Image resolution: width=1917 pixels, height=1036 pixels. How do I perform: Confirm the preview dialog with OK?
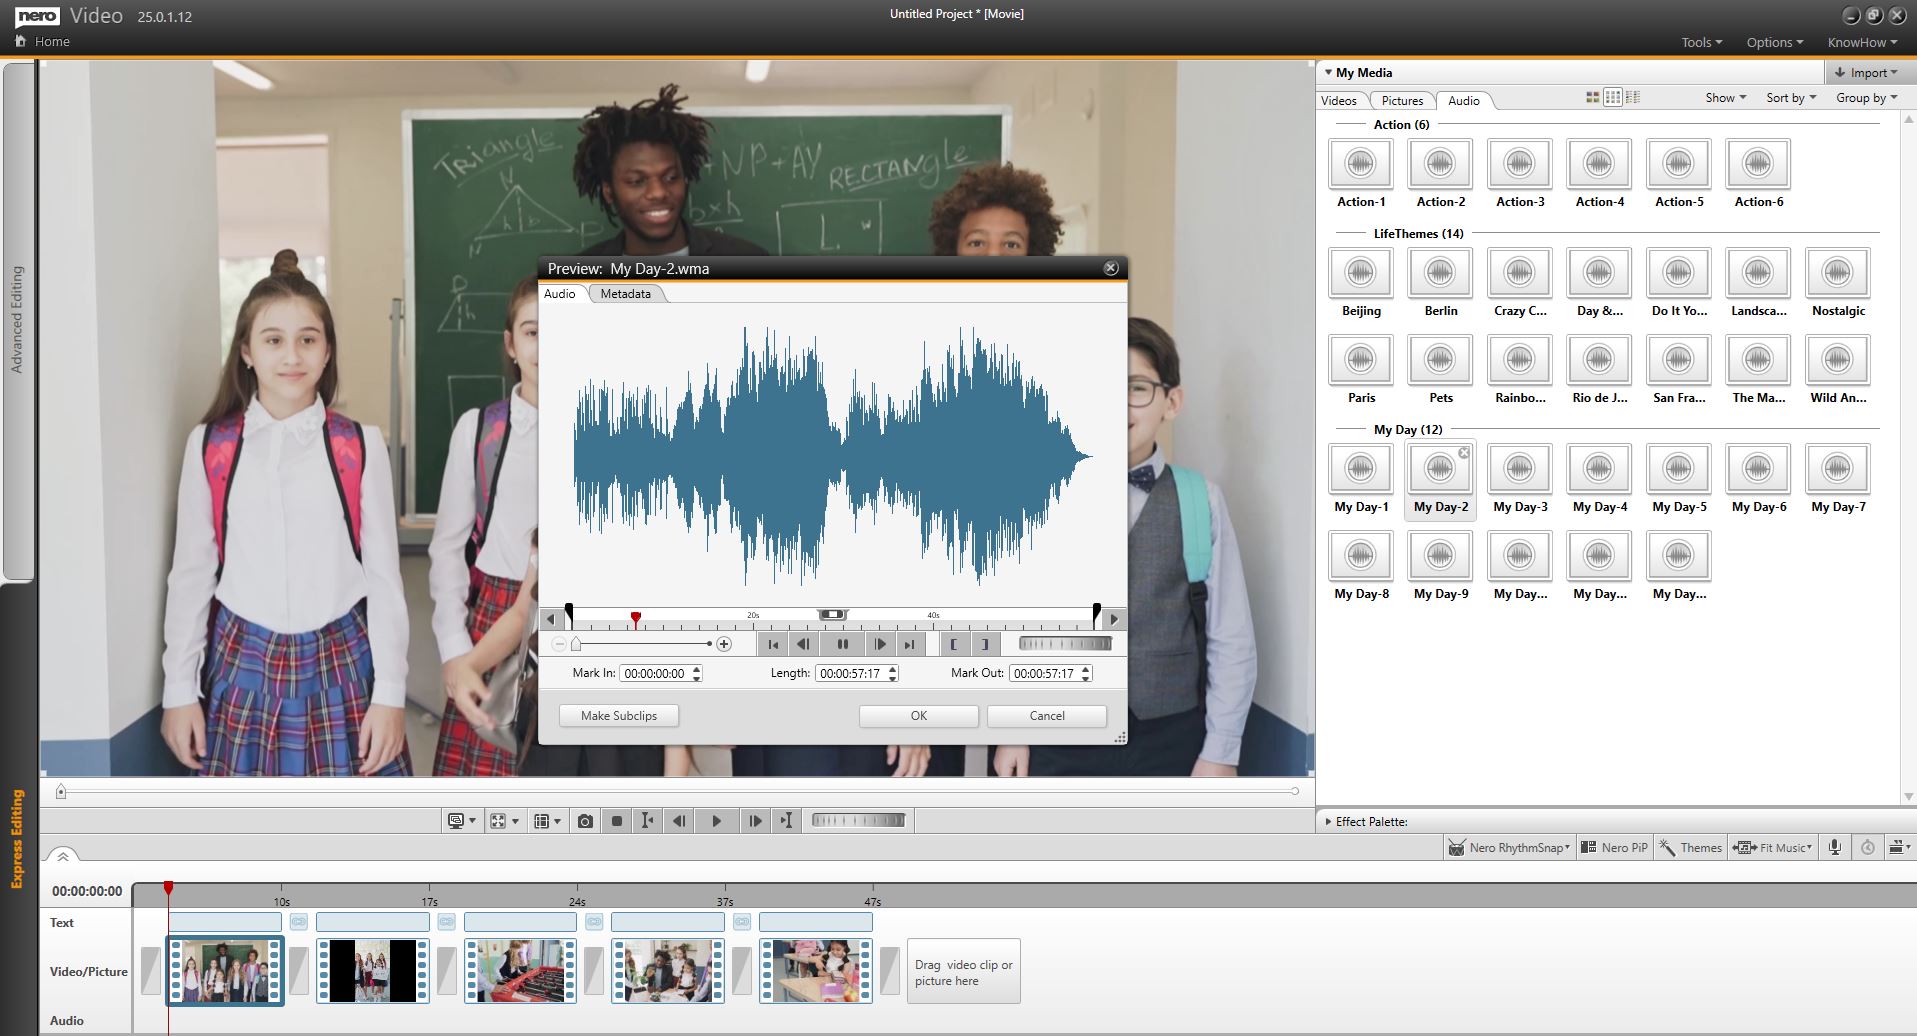918,715
